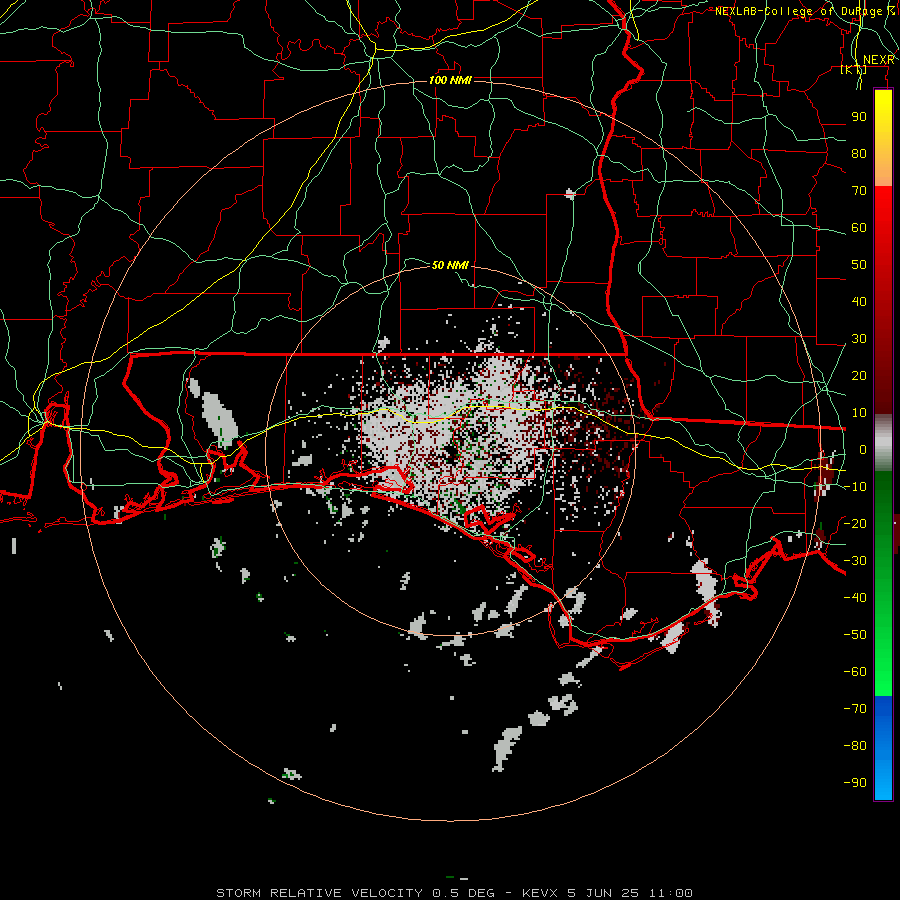Click the -20 velocity scale label
This screenshot has width=900, height=900.
pyautogui.click(x=855, y=523)
